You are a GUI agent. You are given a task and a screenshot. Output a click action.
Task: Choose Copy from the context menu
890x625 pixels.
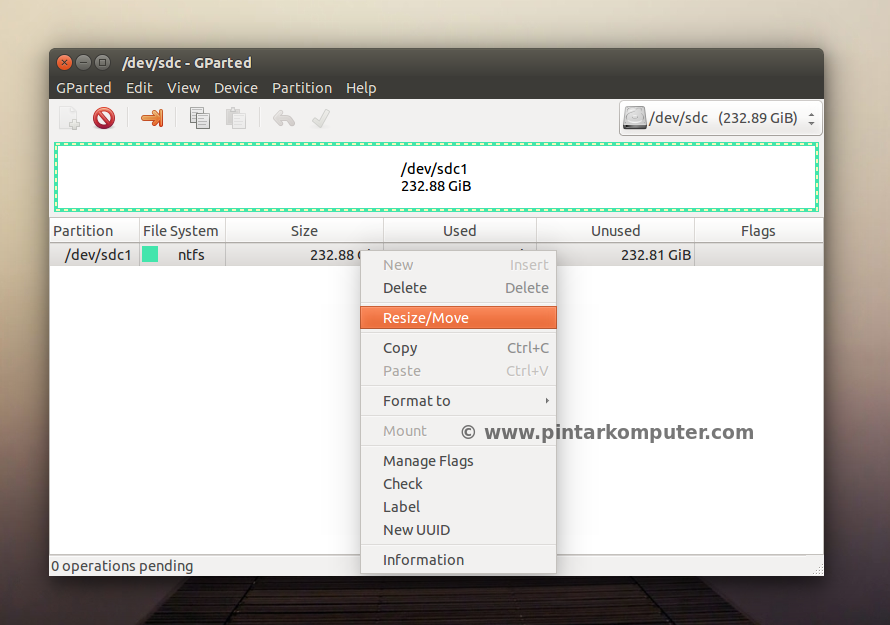(x=458, y=348)
